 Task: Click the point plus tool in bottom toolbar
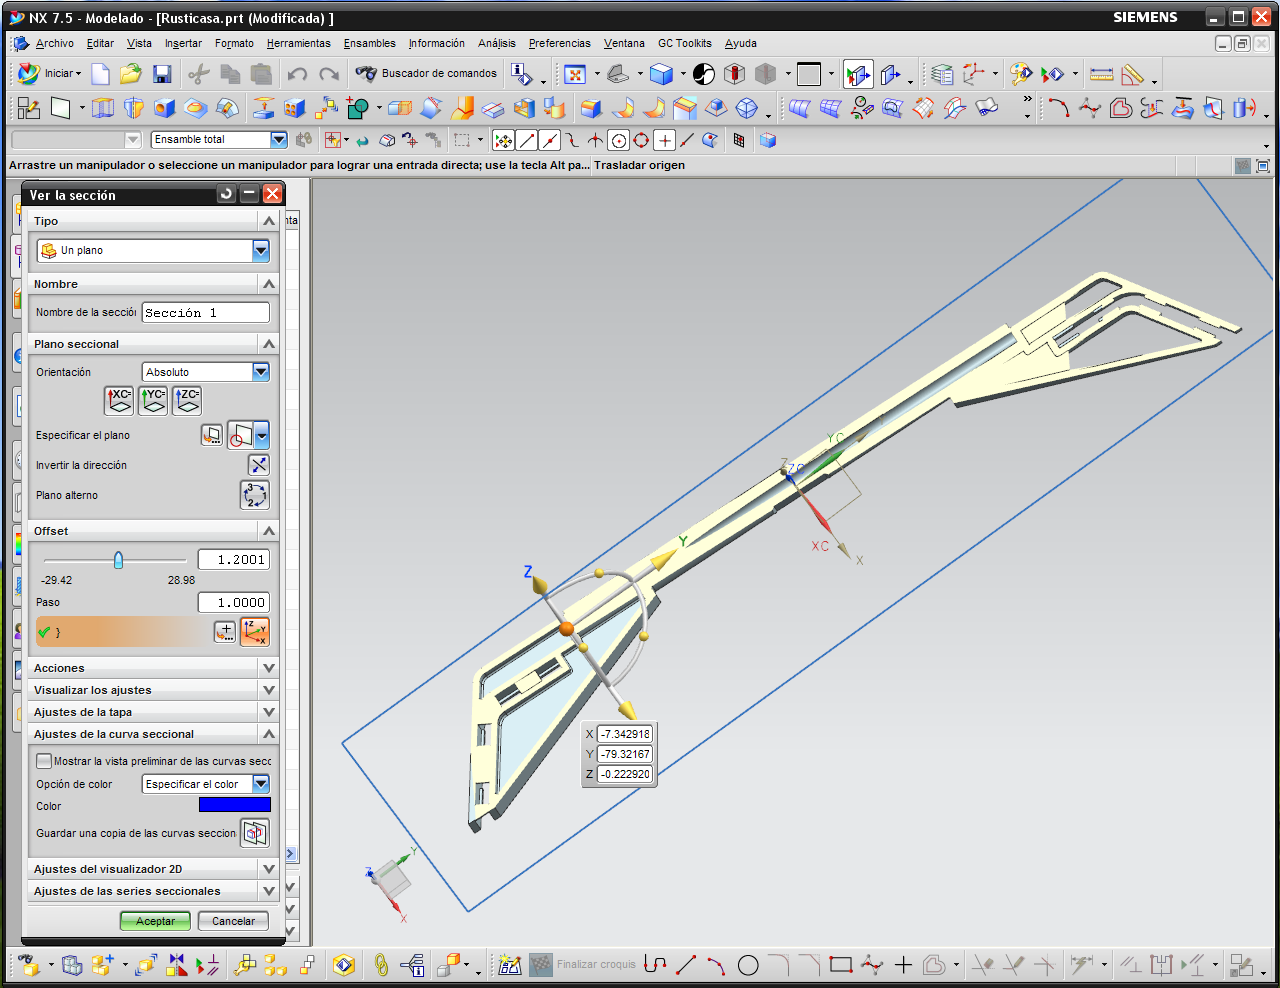click(x=903, y=965)
